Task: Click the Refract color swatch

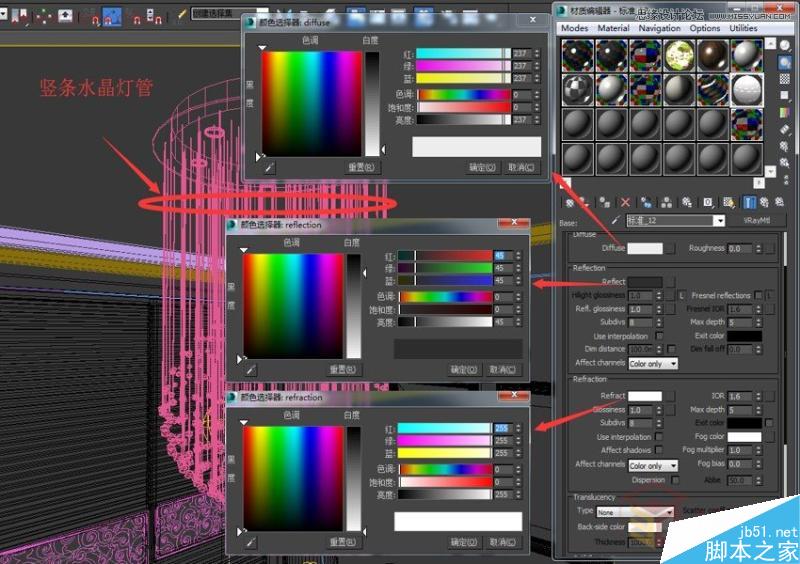Action: 645,396
